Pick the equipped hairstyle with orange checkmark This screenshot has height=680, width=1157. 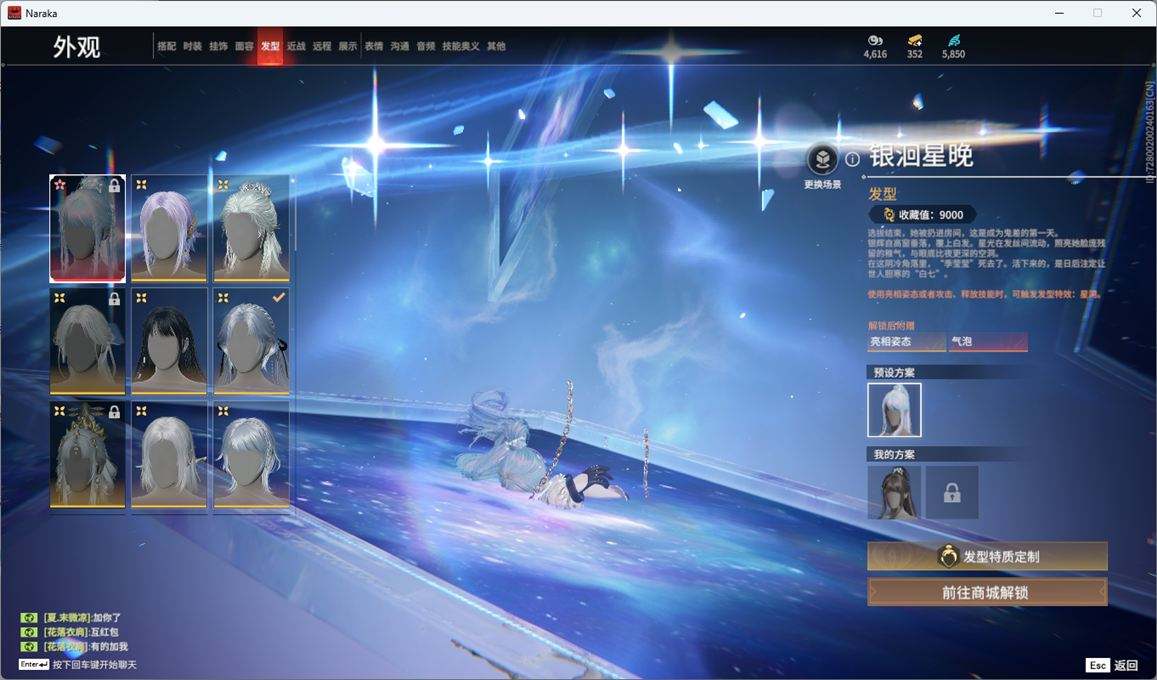[x=251, y=340]
